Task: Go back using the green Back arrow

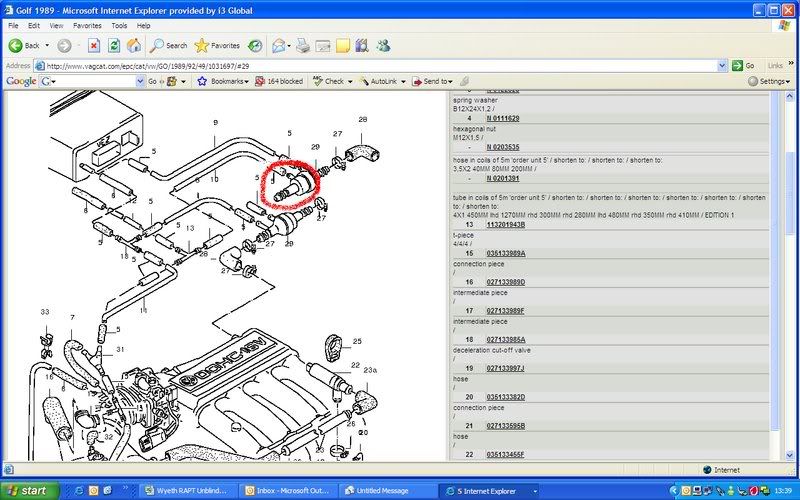Action: point(24,45)
